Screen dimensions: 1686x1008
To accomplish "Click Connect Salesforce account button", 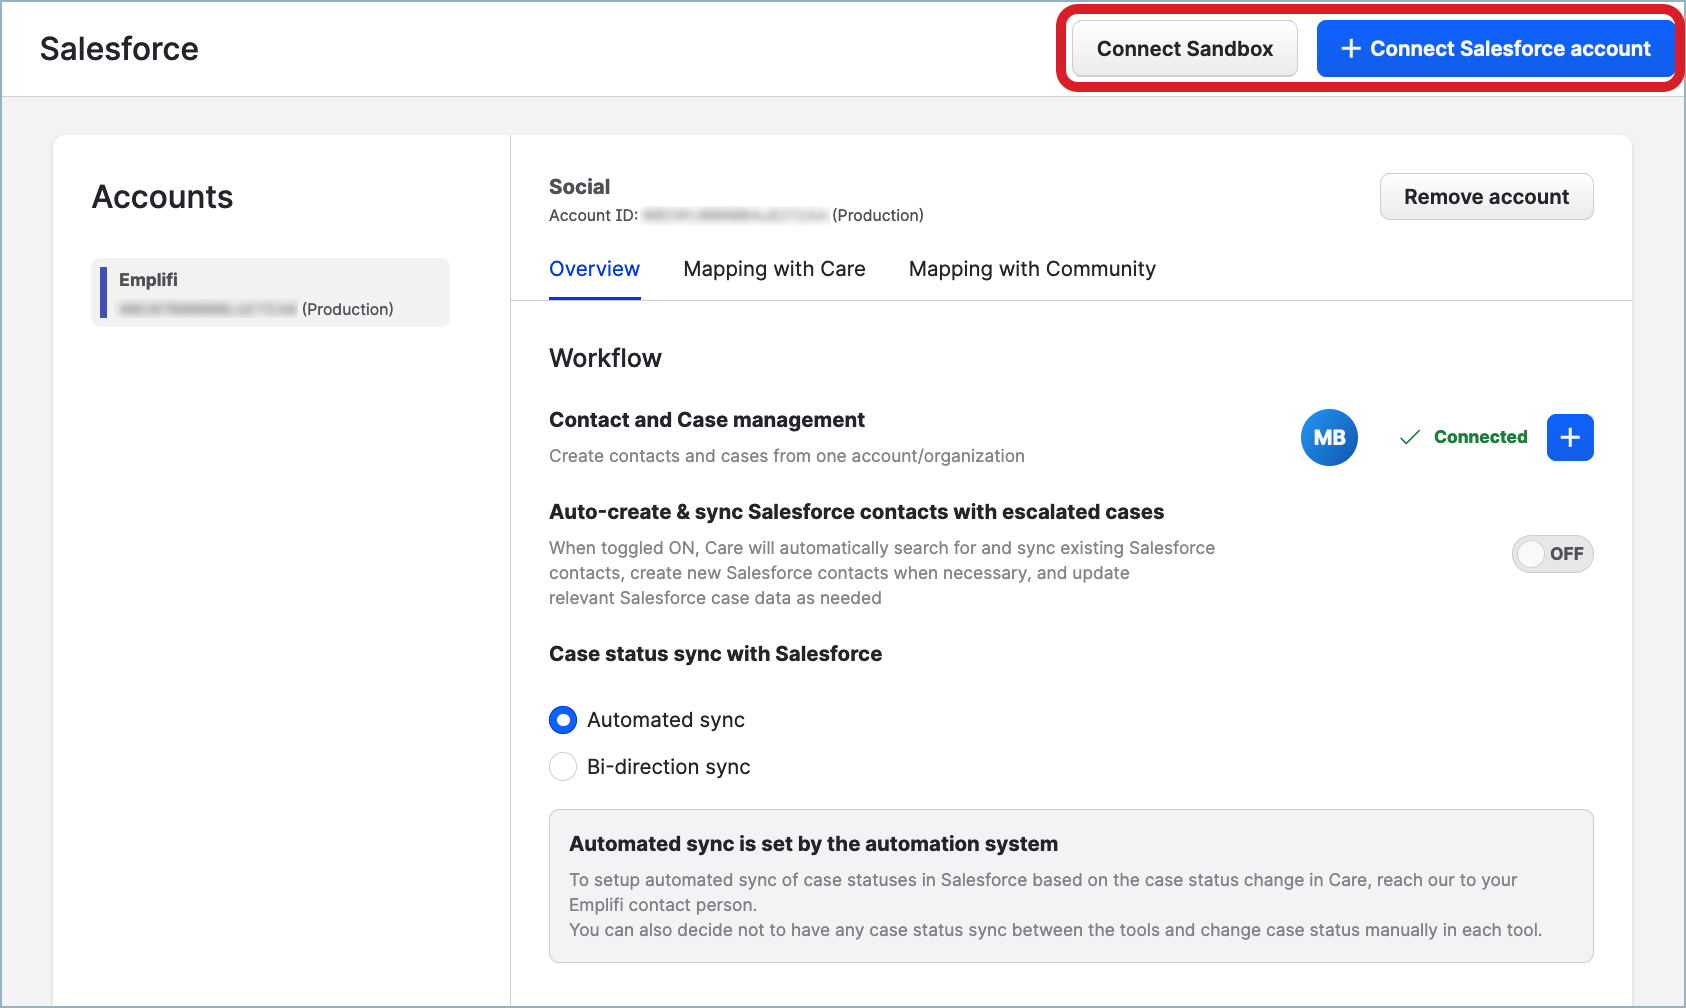I will [1496, 49].
